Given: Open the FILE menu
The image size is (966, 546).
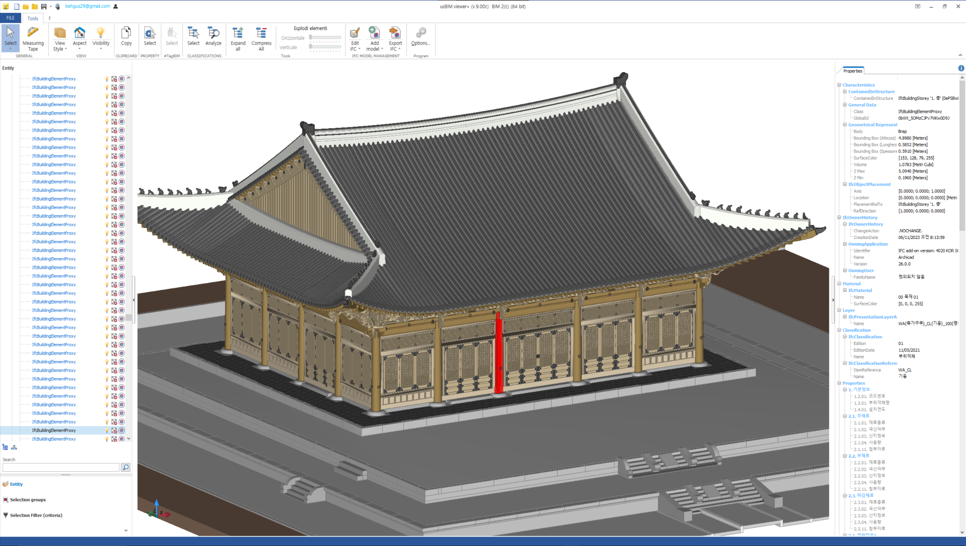Looking at the screenshot, I should 10,18.
